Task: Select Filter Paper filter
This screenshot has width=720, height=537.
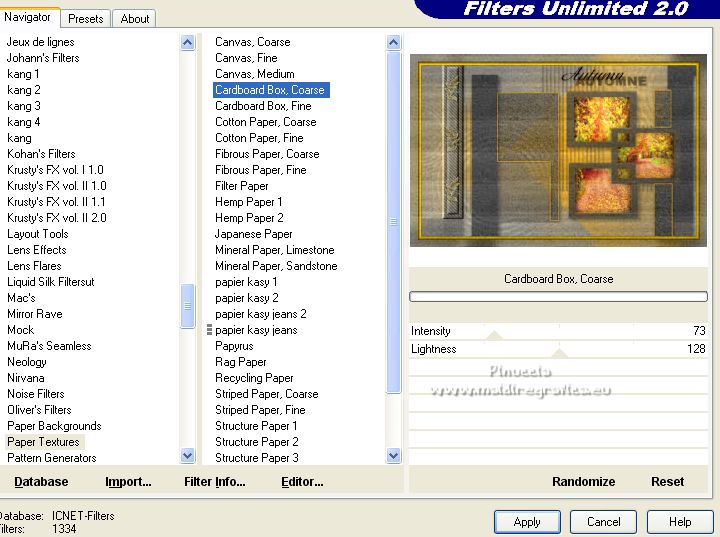Action: 242,186
